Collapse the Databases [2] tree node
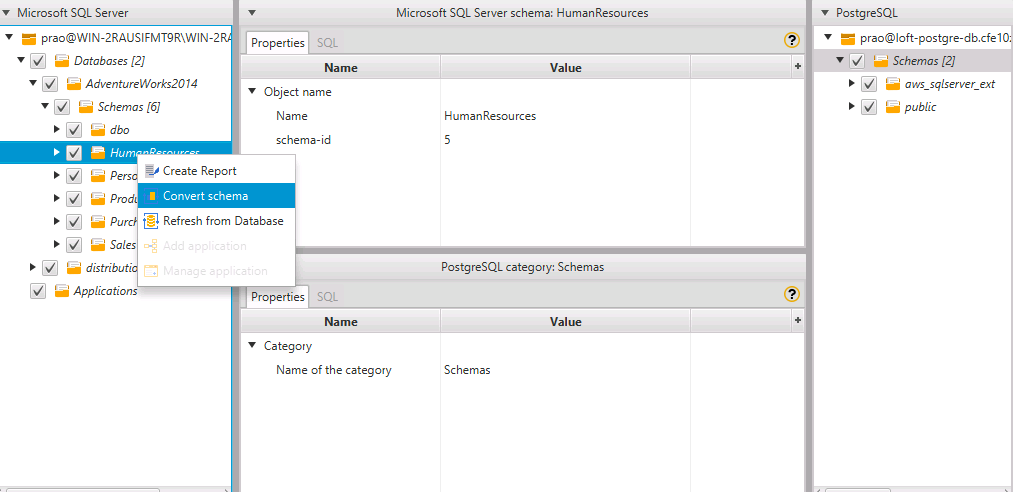 click(x=21, y=60)
